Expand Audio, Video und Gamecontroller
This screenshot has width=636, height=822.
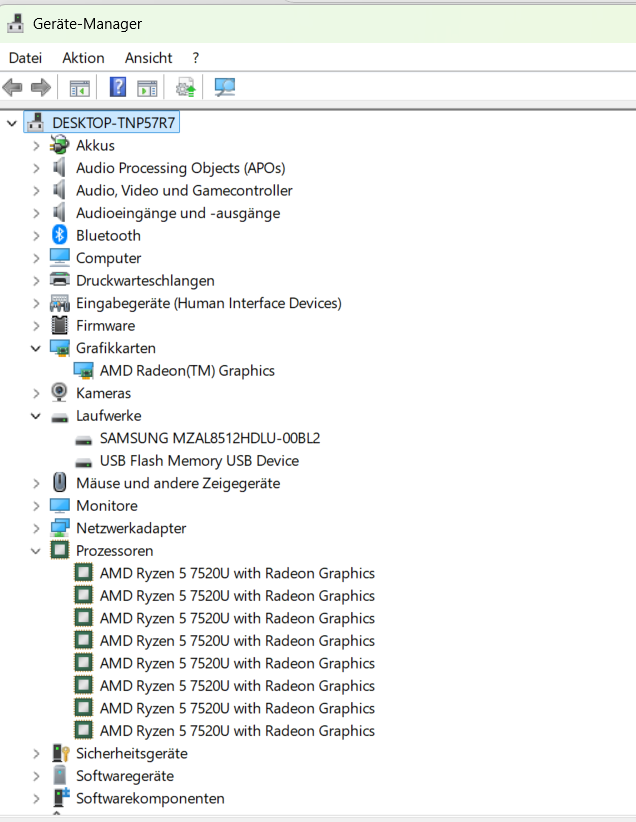[x=36, y=191]
